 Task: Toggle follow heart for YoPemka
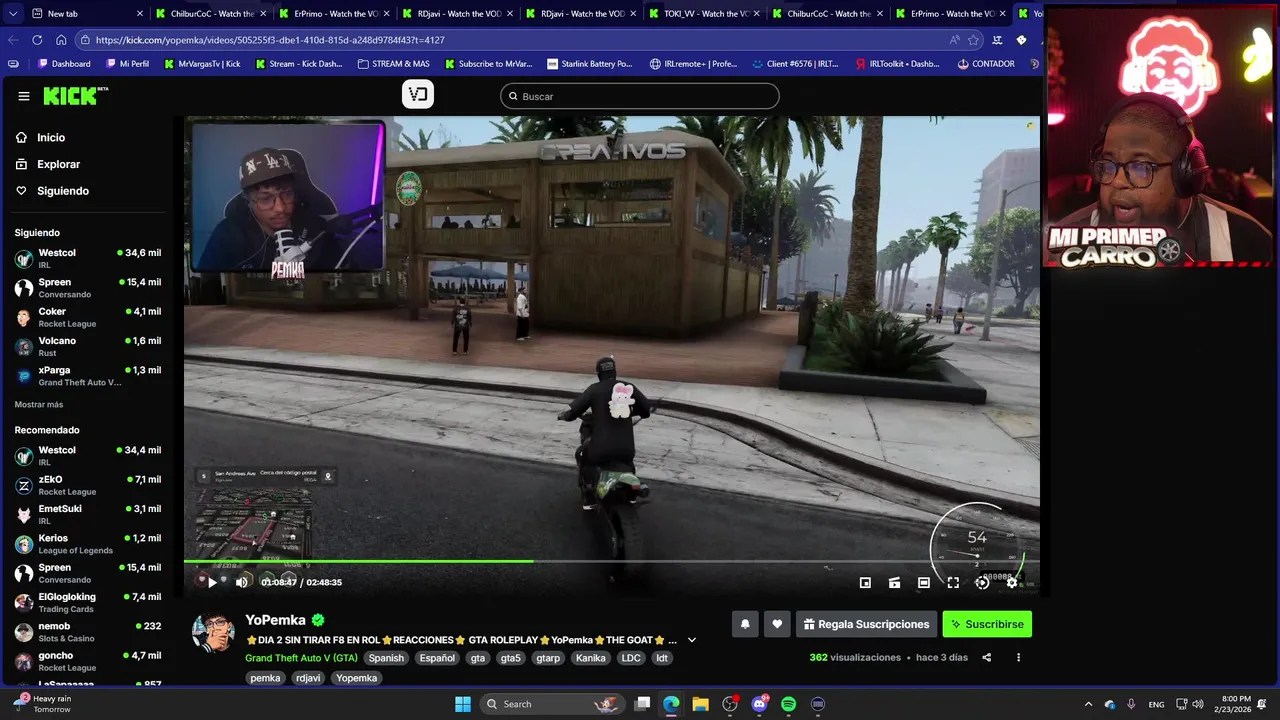(777, 624)
